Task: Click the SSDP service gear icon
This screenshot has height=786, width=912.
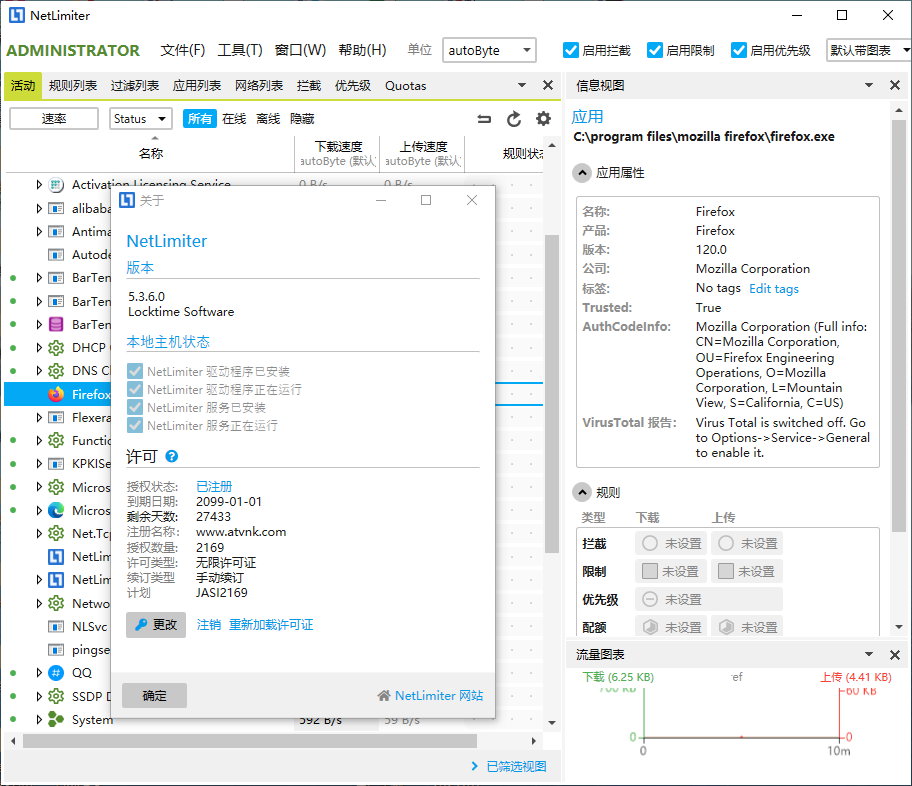Action: pos(56,696)
